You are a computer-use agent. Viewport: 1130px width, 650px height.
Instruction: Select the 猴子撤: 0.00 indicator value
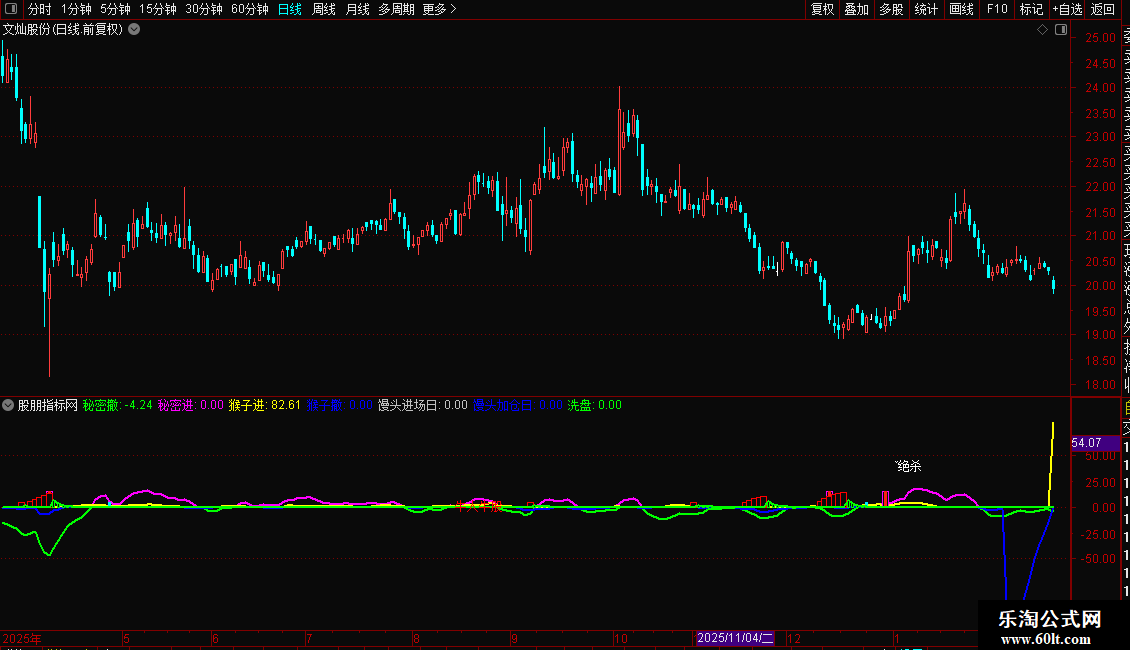[x=339, y=405]
